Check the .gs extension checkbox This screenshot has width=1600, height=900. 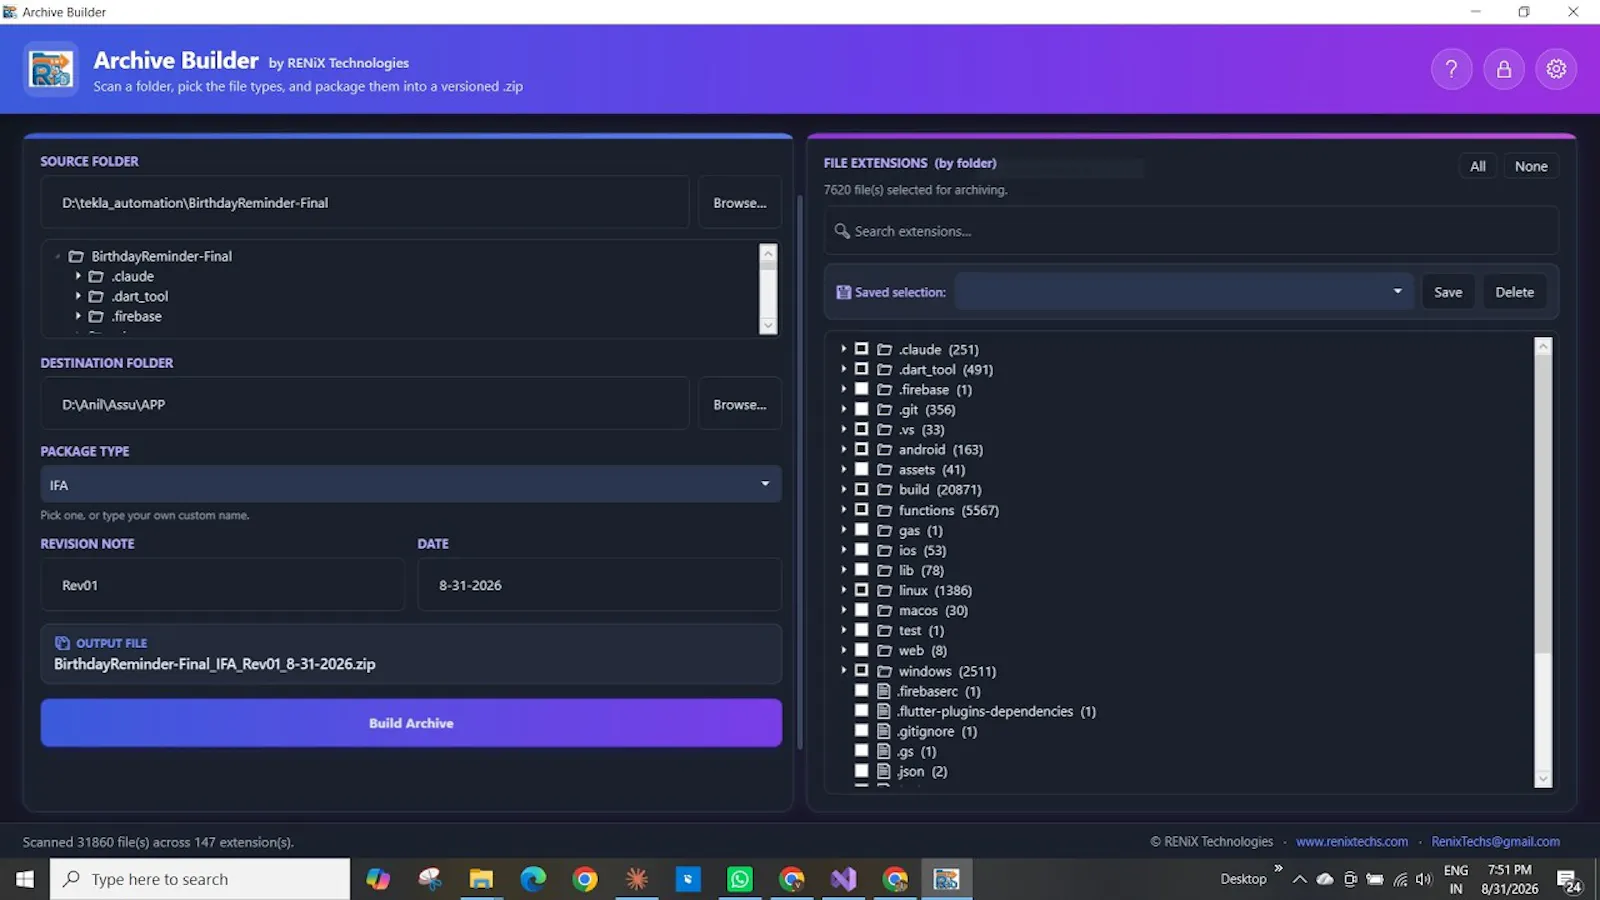861,751
